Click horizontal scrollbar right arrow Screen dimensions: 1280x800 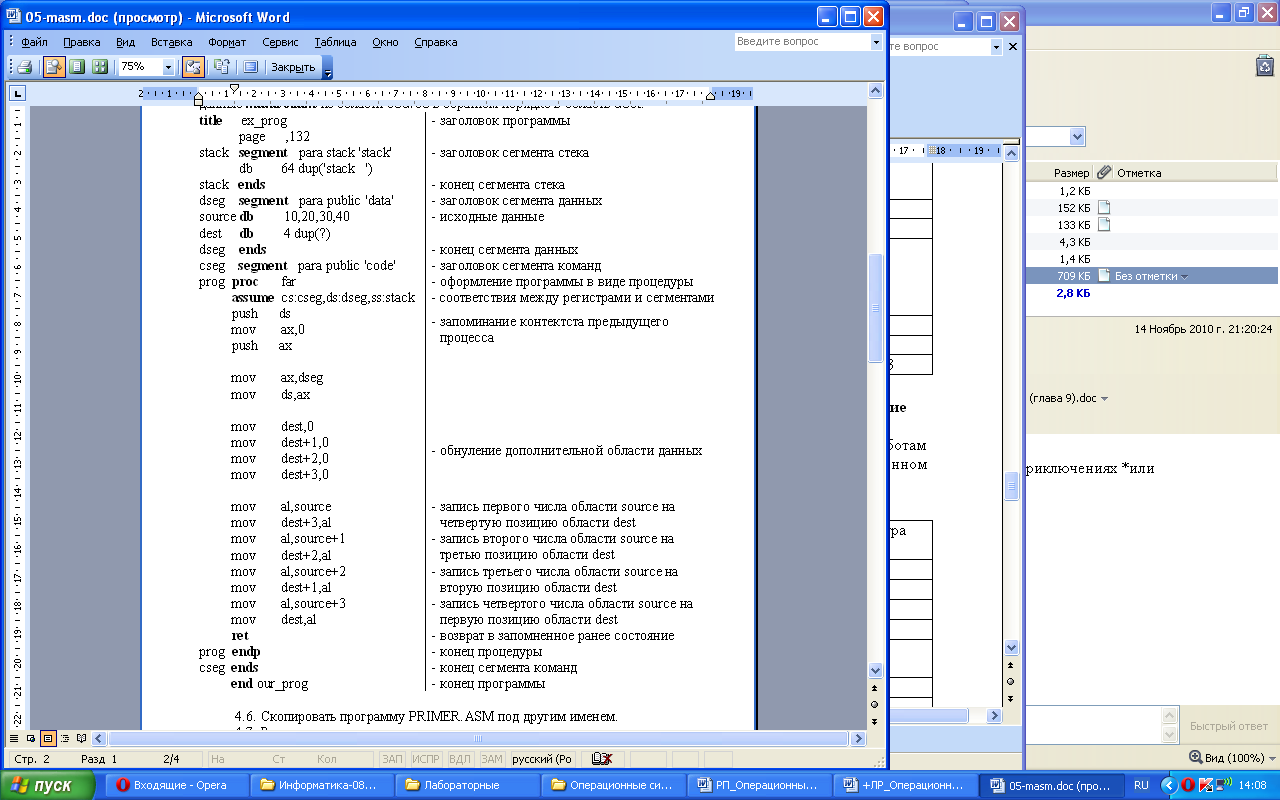tap(858, 738)
